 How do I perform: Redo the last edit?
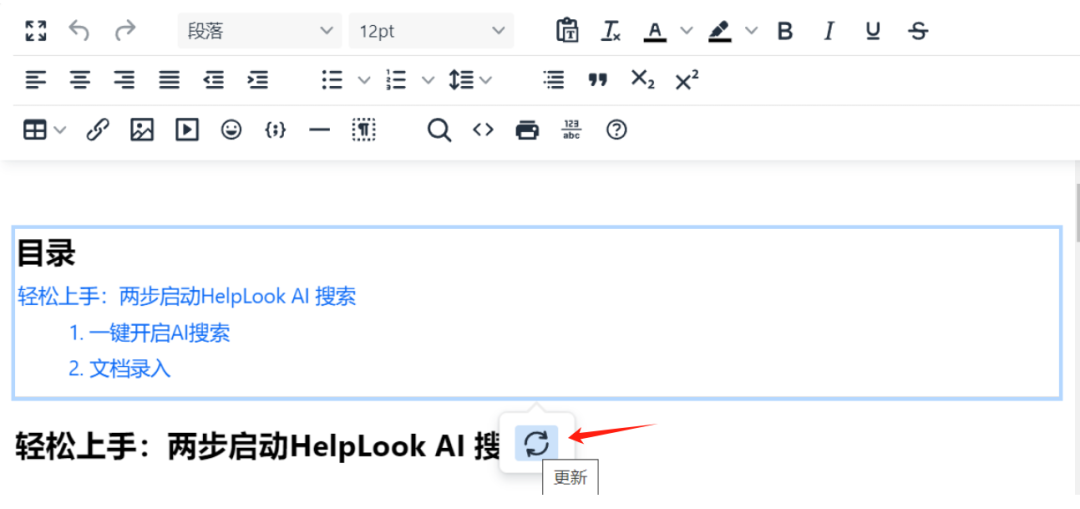(125, 31)
